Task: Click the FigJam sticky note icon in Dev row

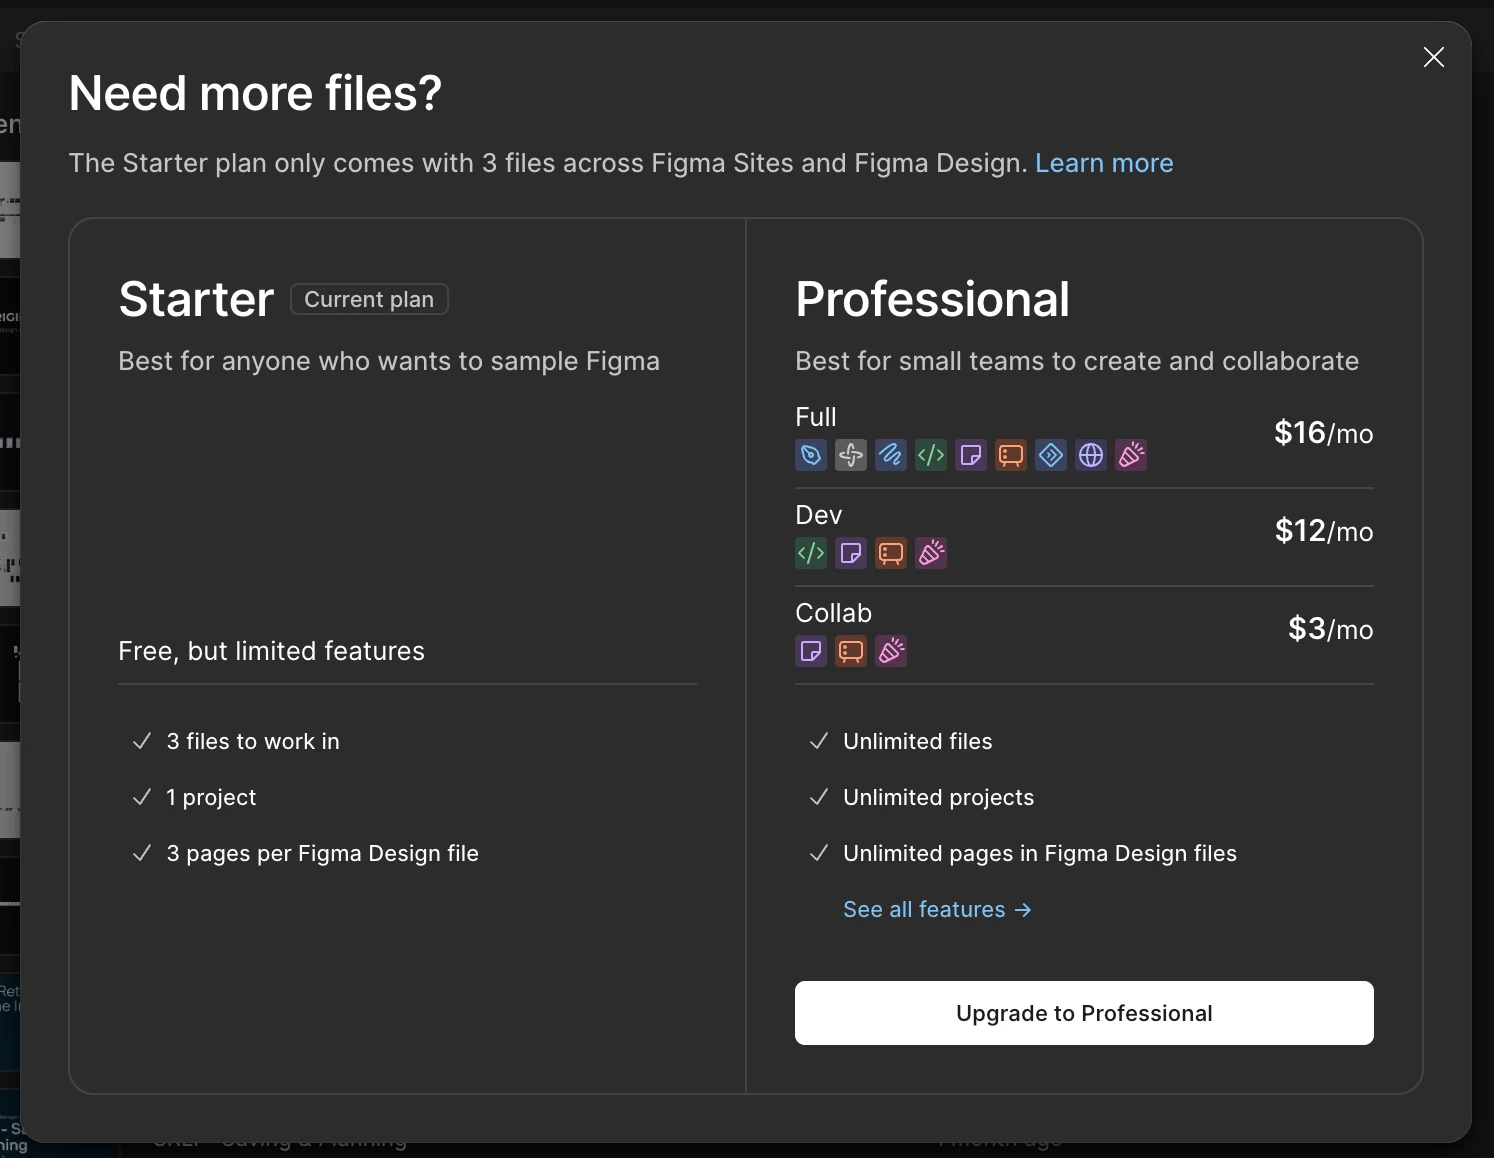Action: coord(851,553)
